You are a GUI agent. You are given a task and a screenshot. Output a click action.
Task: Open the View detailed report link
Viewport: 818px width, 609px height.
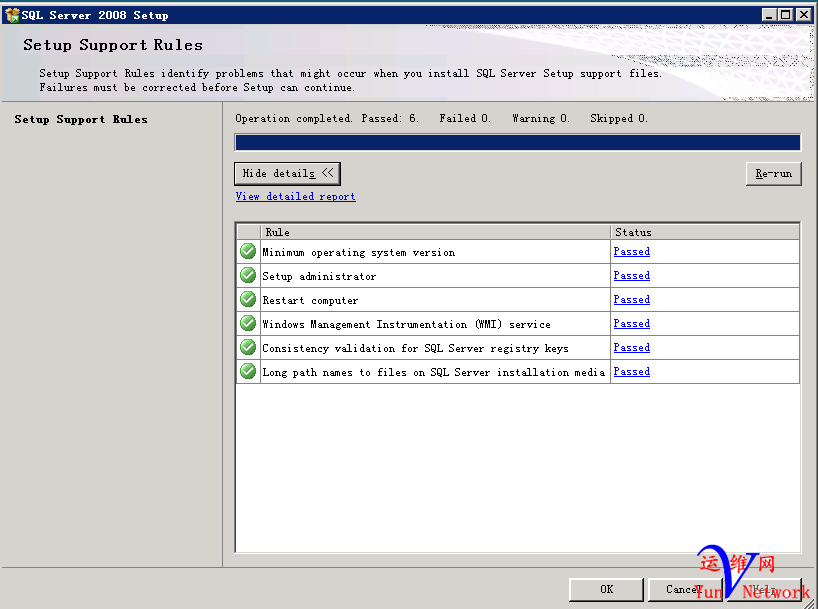pos(295,197)
